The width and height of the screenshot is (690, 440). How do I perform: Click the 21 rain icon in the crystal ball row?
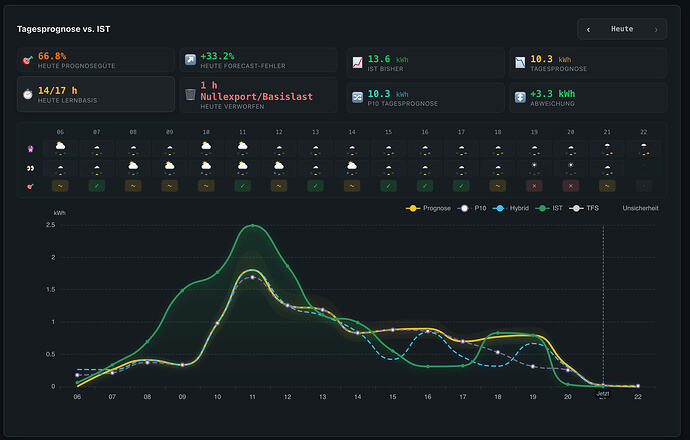[607, 148]
